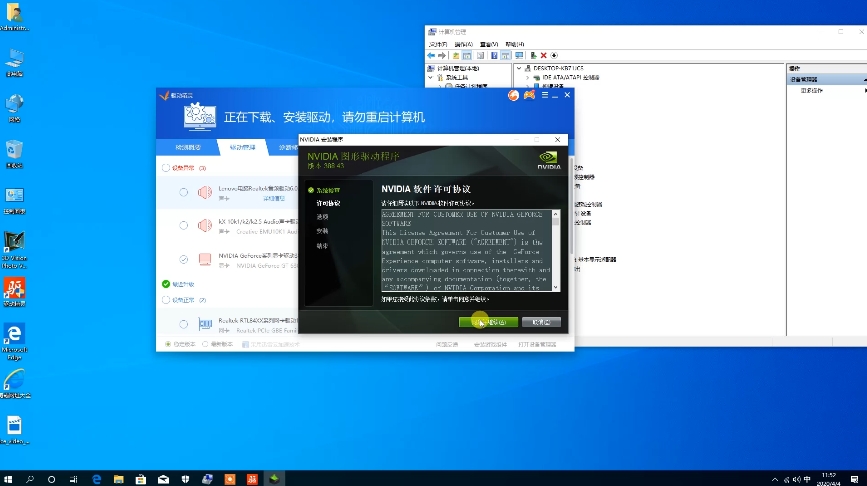Click inside the NVIDIA license agreement text box
Screen dimensions: 867x486
[466, 250]
